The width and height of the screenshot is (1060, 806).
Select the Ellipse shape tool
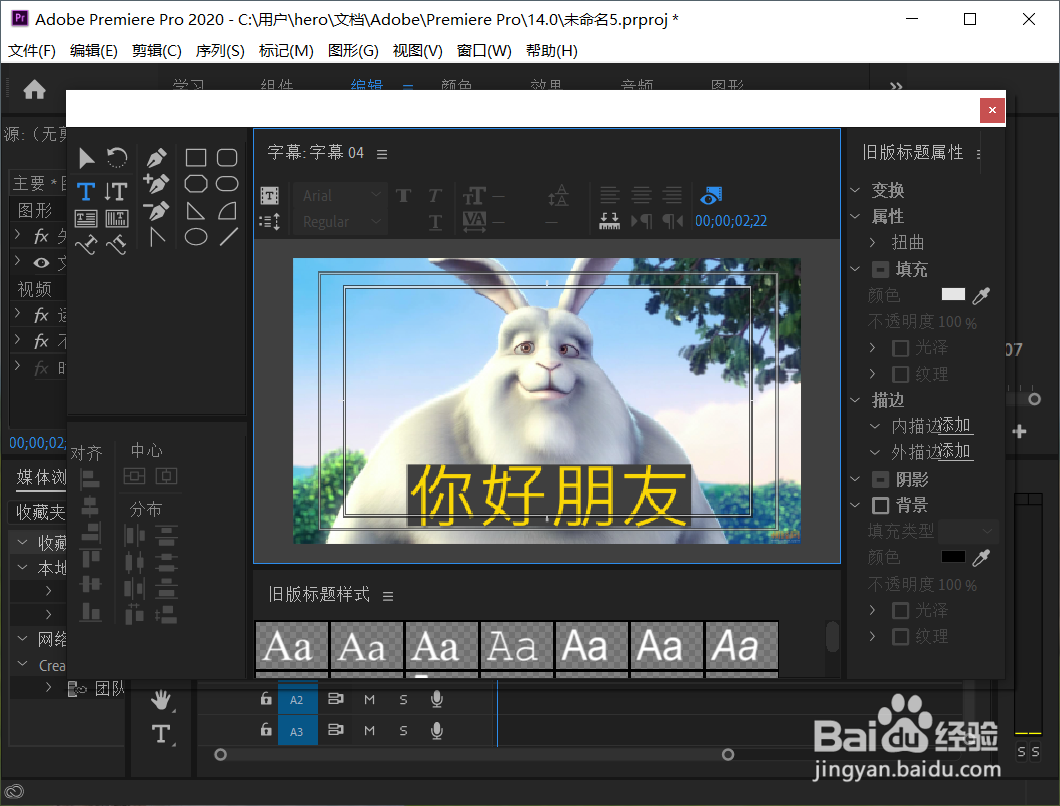(196, 237)
